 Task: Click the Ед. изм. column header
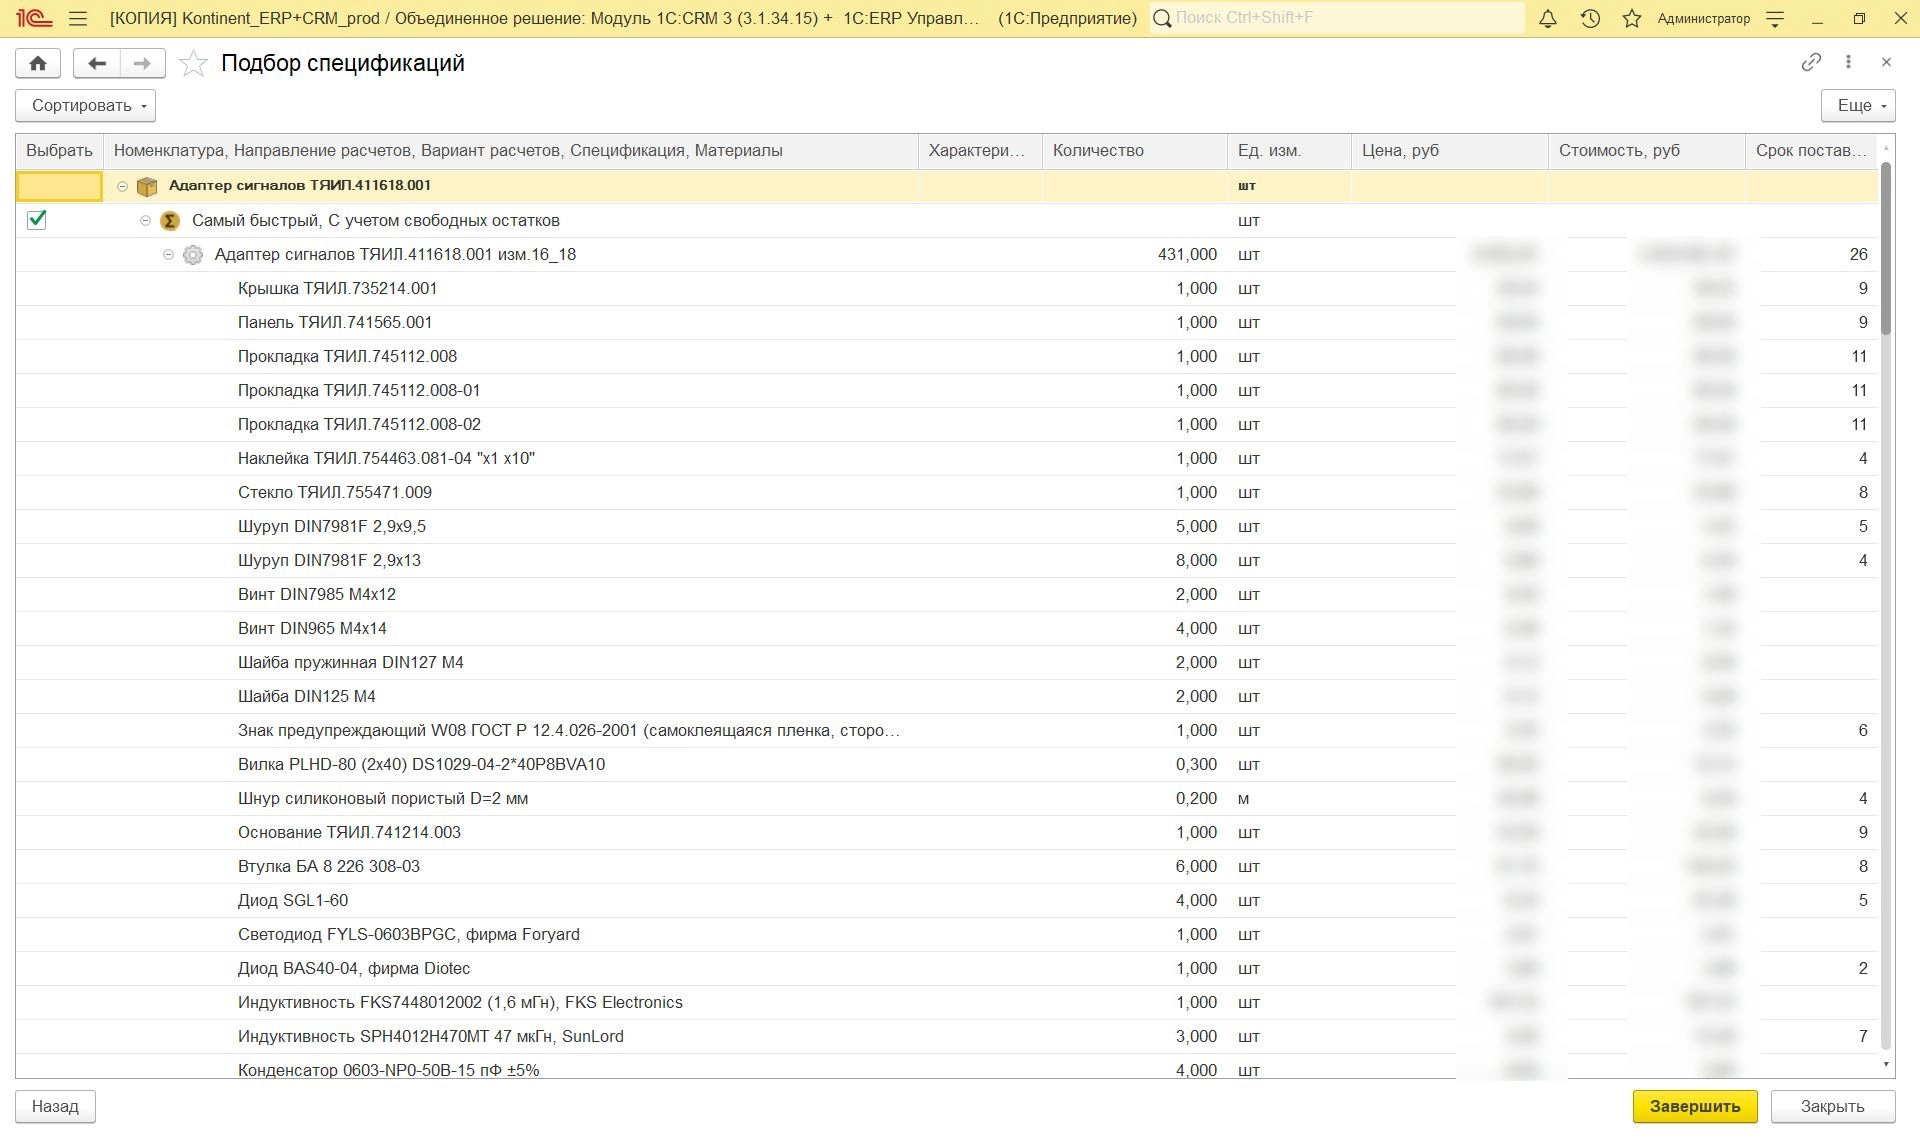point(1289,151)
